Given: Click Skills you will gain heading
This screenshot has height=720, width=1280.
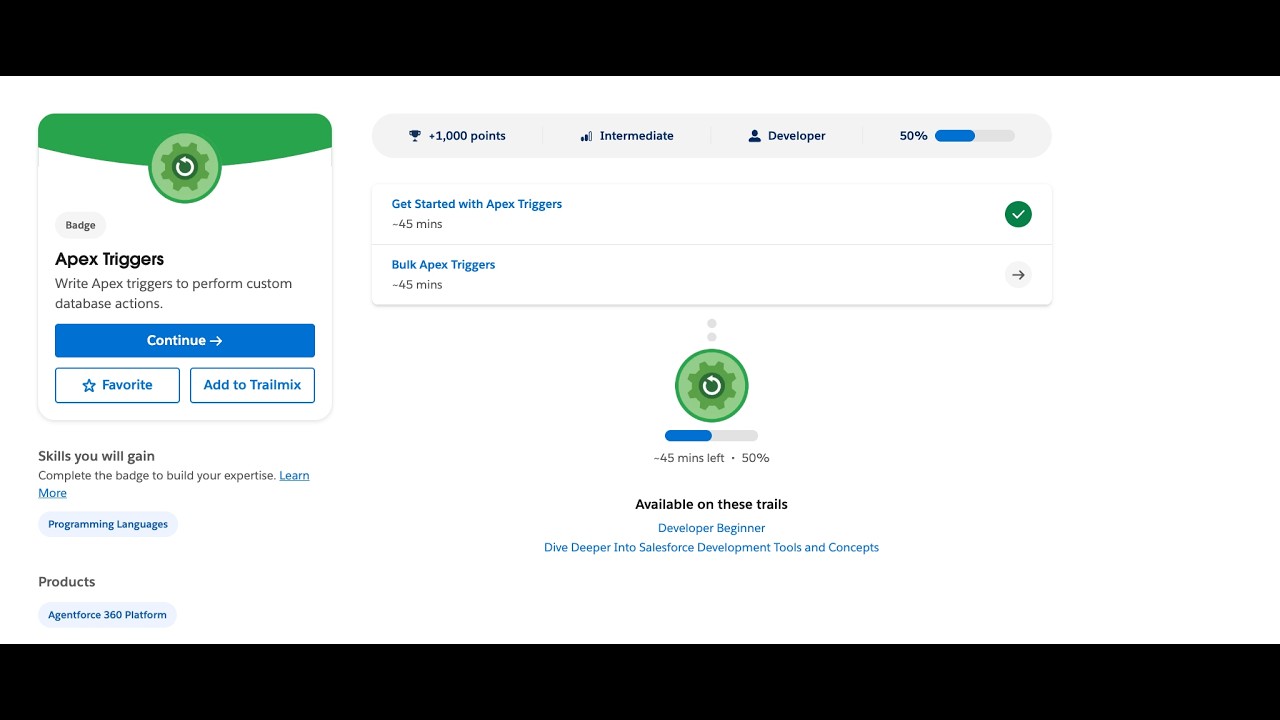Looking at the screenshot, I should point(97,456).
